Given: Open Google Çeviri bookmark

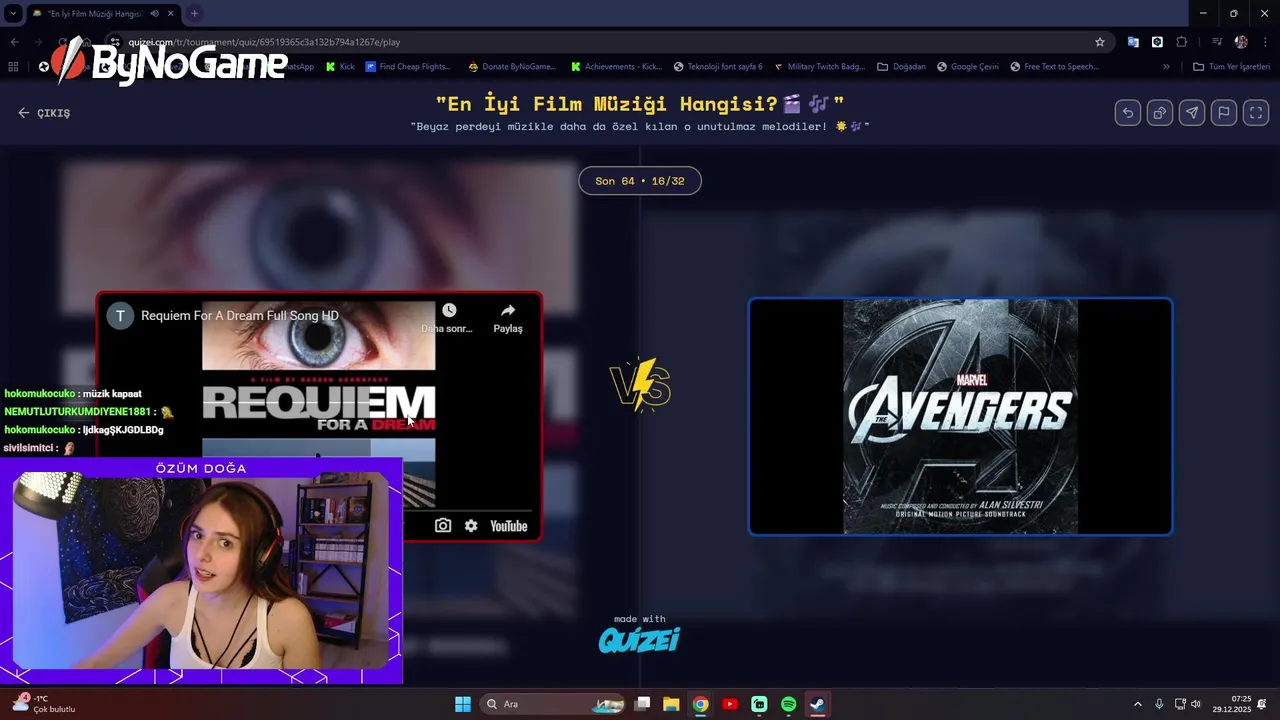Looking at the screenshot, I should 967,67.
